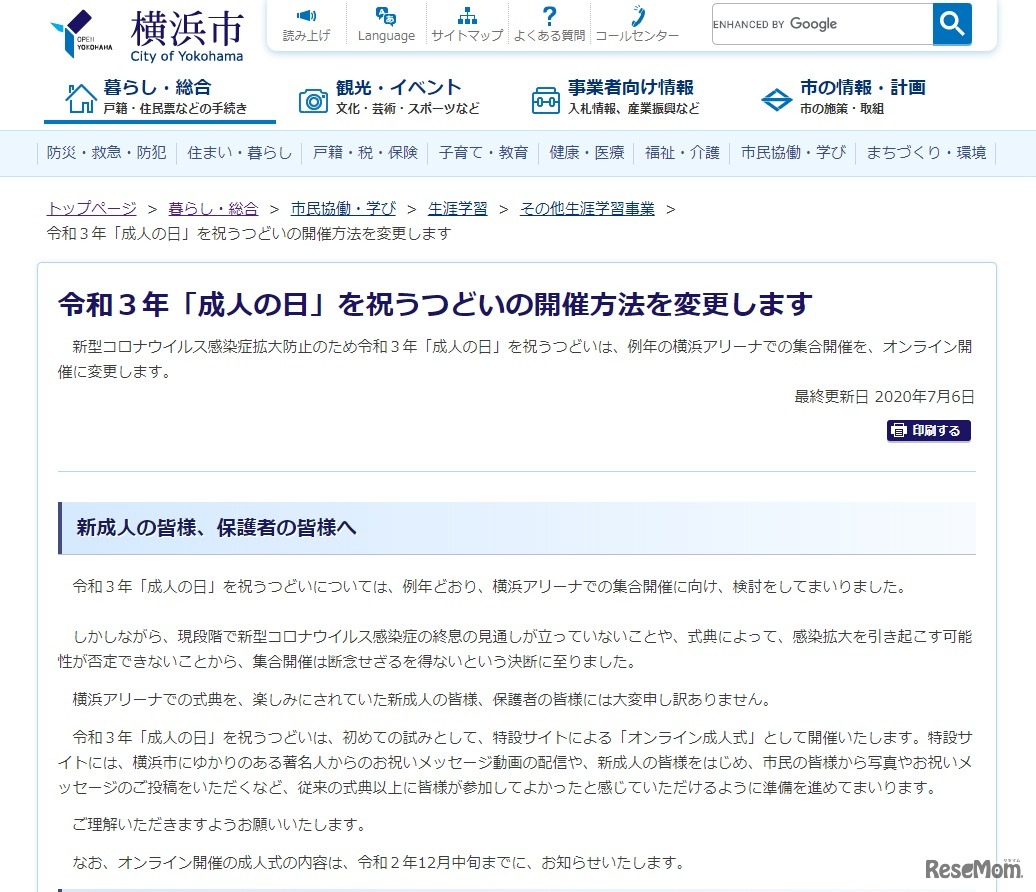Open よくある質問 question mark icon
1036x892 pixels.
549,15
